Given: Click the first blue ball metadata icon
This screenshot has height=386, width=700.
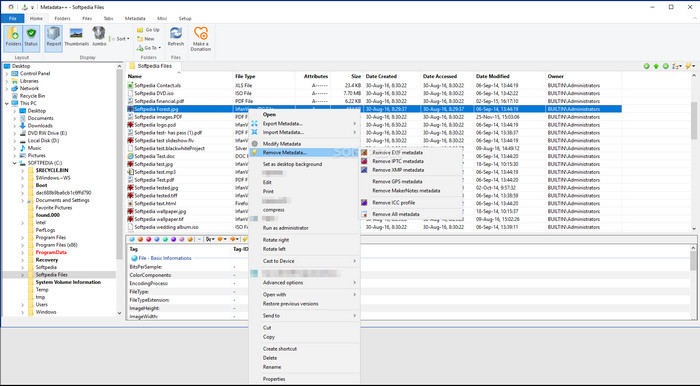Looking at the screenshot, I should tap(132, 240).
